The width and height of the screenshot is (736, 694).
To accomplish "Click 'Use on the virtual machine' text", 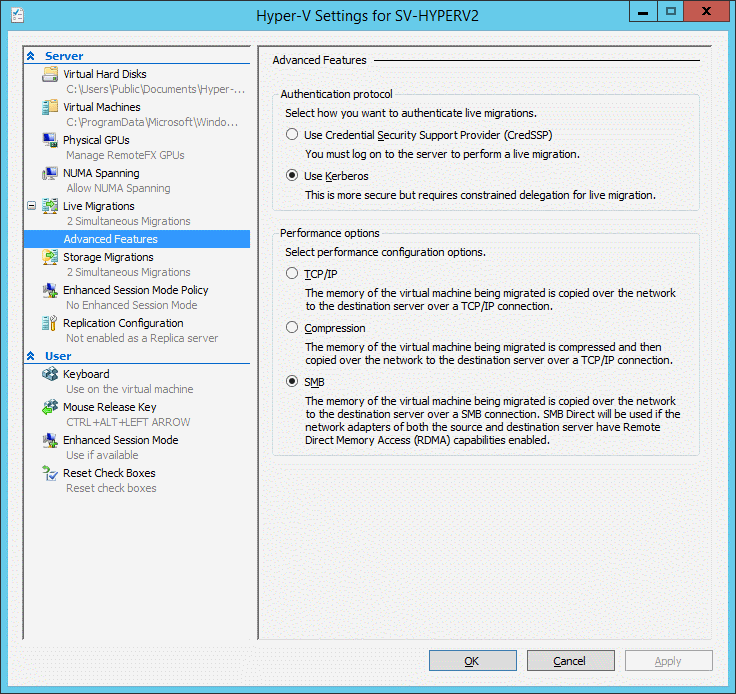I will coord(130,389).
